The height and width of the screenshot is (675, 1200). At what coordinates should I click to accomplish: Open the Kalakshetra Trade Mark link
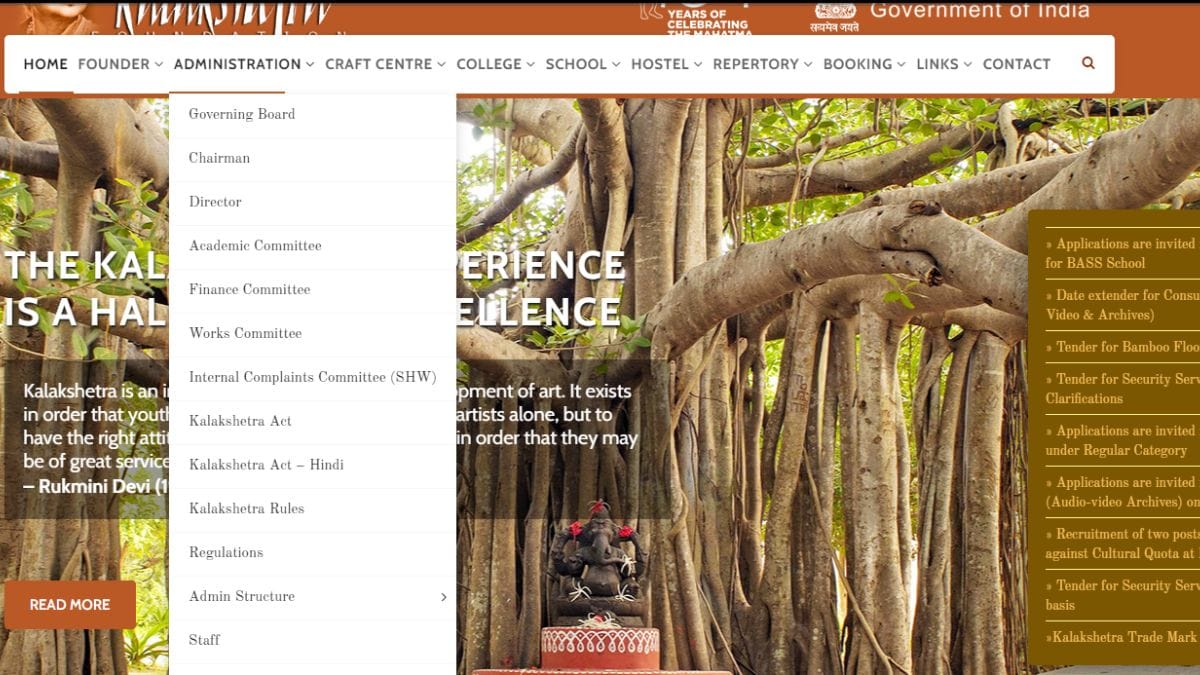(x=1123, y=637)
